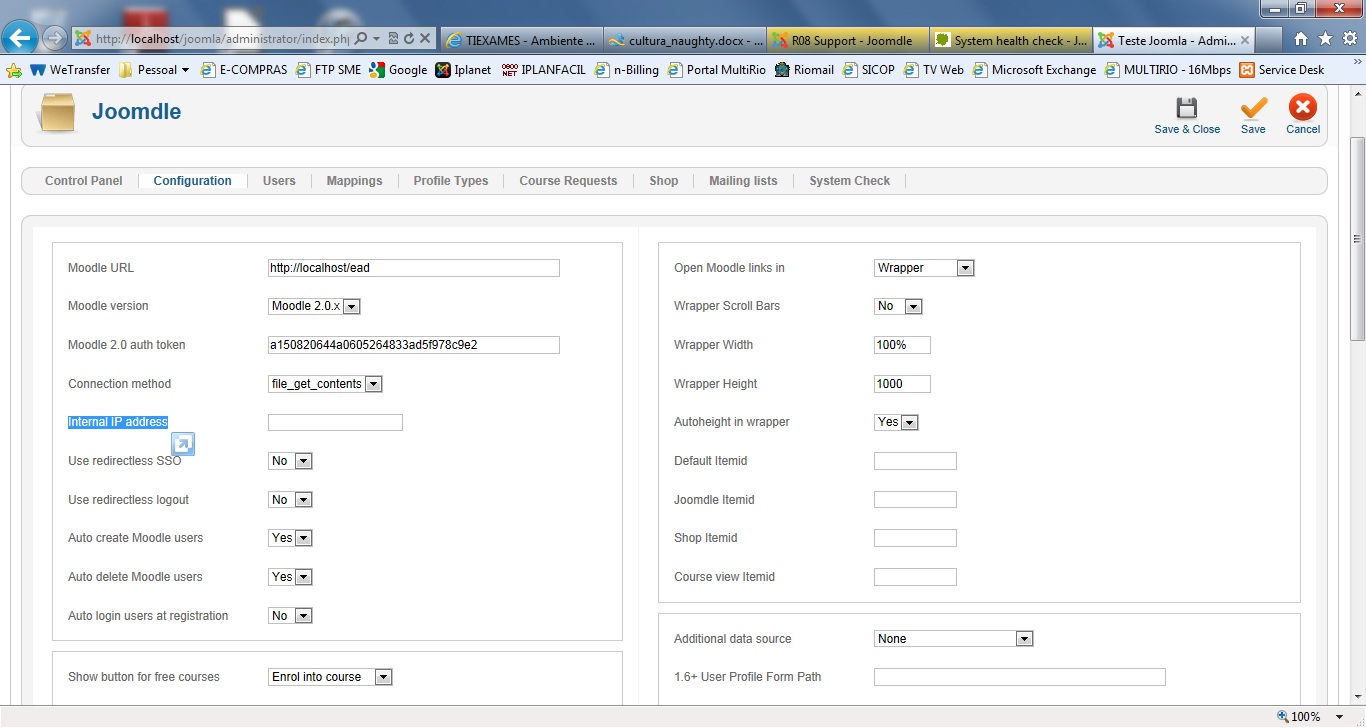Click the Moodle URL text field
Image resolution: width=1366 pixels, height=728 pixels.
click(413, 268)
